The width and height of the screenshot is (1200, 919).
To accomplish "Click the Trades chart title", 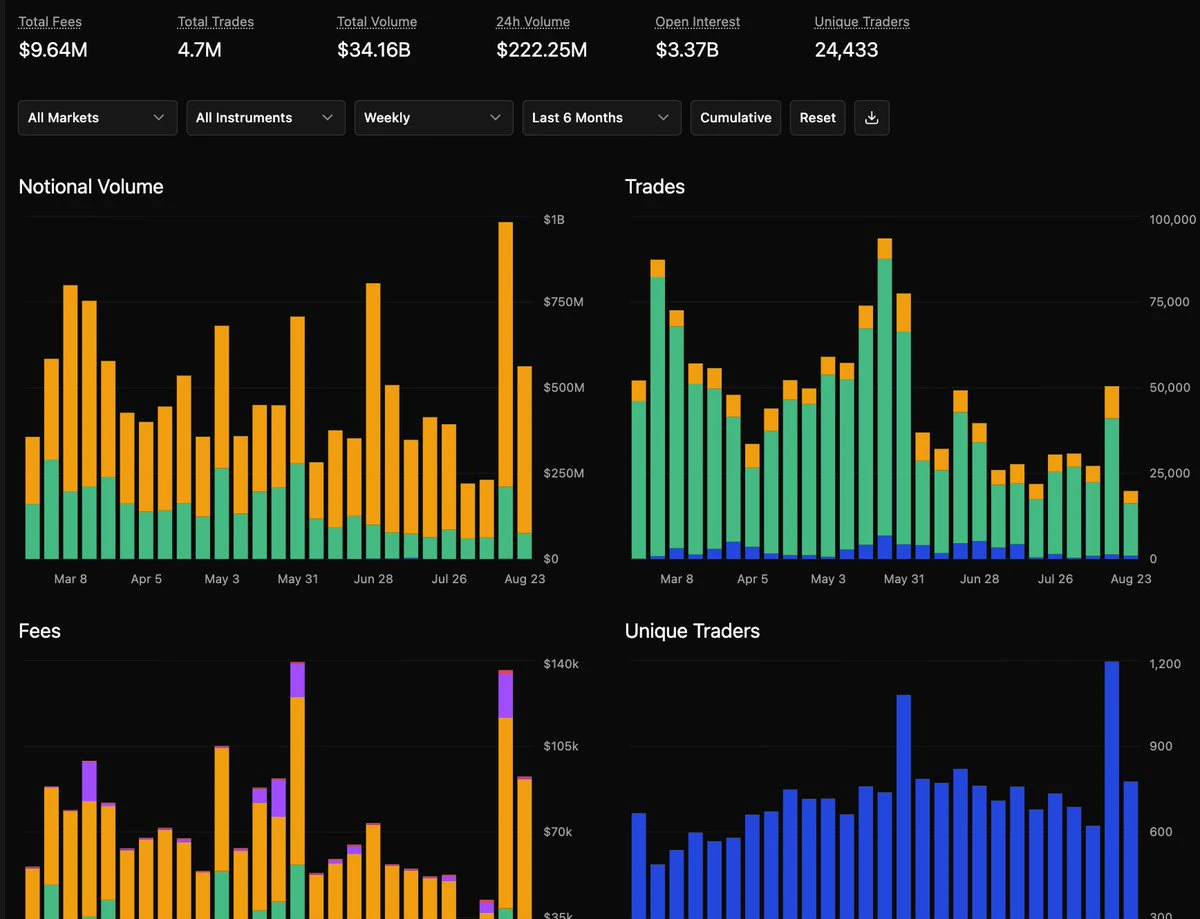I will [x=655, y=187].
